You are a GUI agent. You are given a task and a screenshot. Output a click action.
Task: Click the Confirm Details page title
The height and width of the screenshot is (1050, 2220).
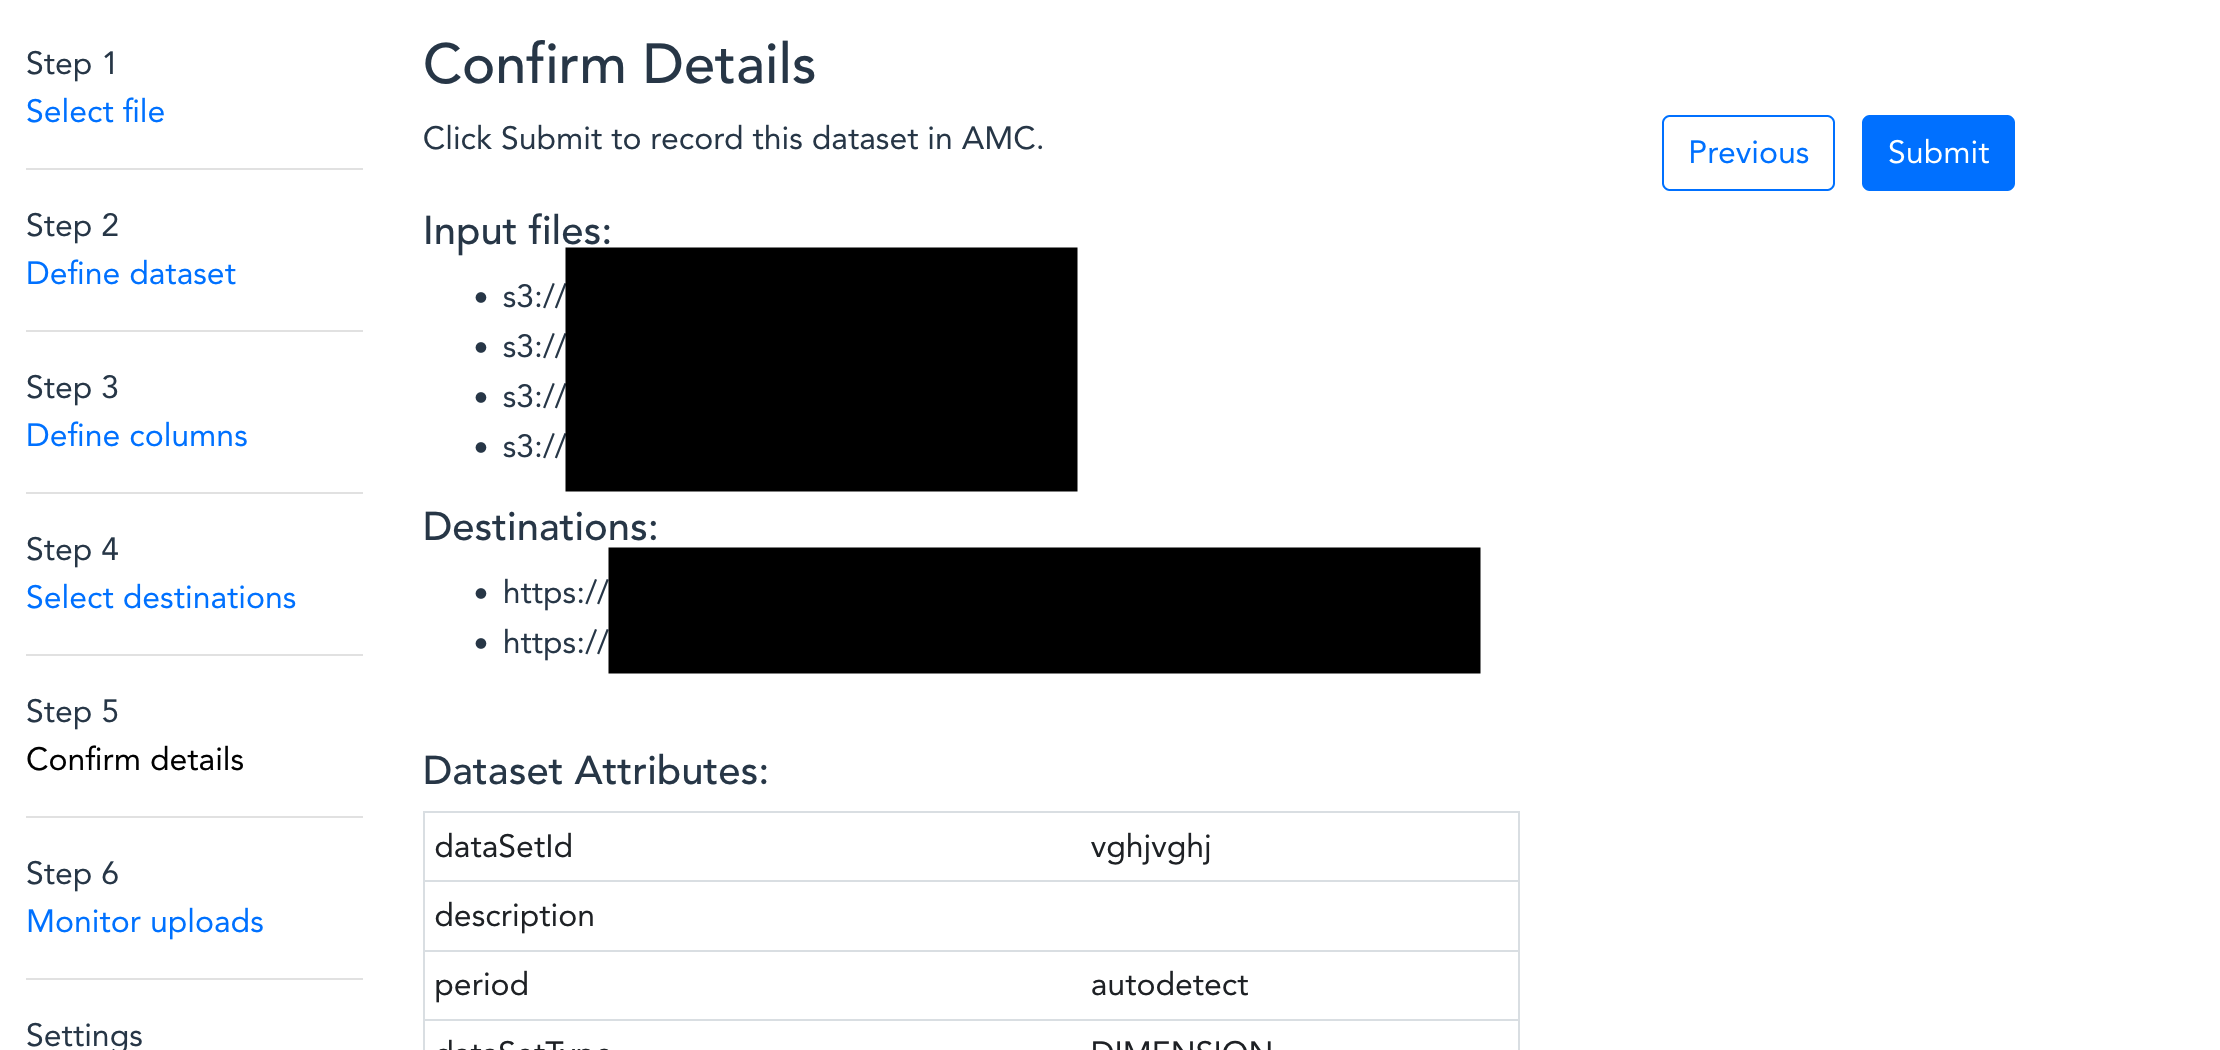(x=620, y=63)
